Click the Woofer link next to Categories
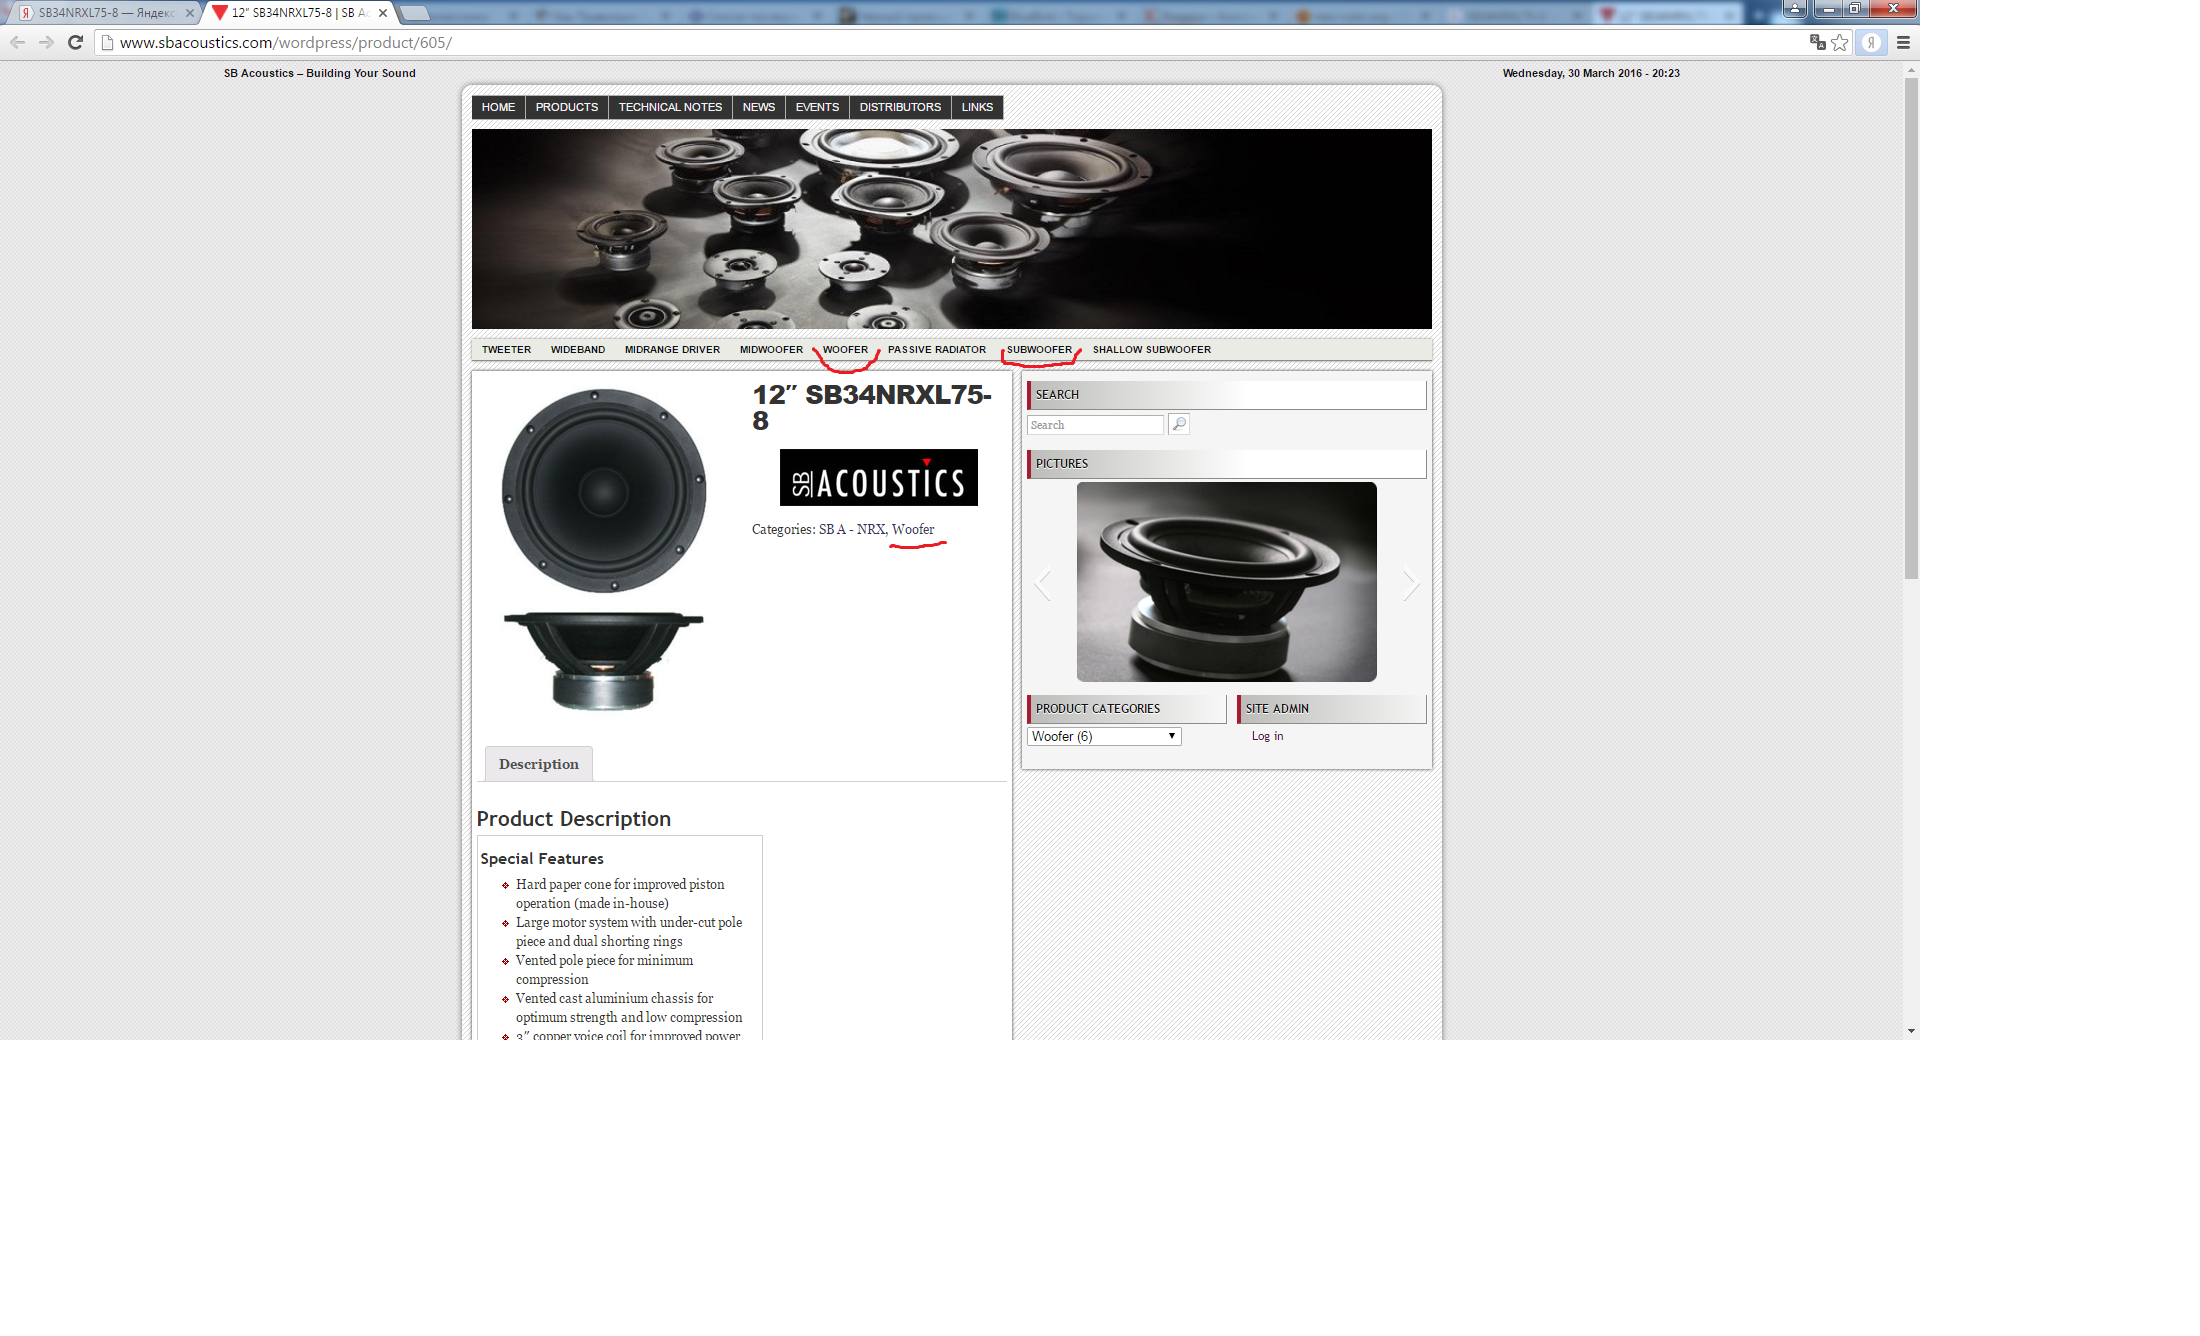This screenshot has width=2200, height=1336. (x=913, y=529)
